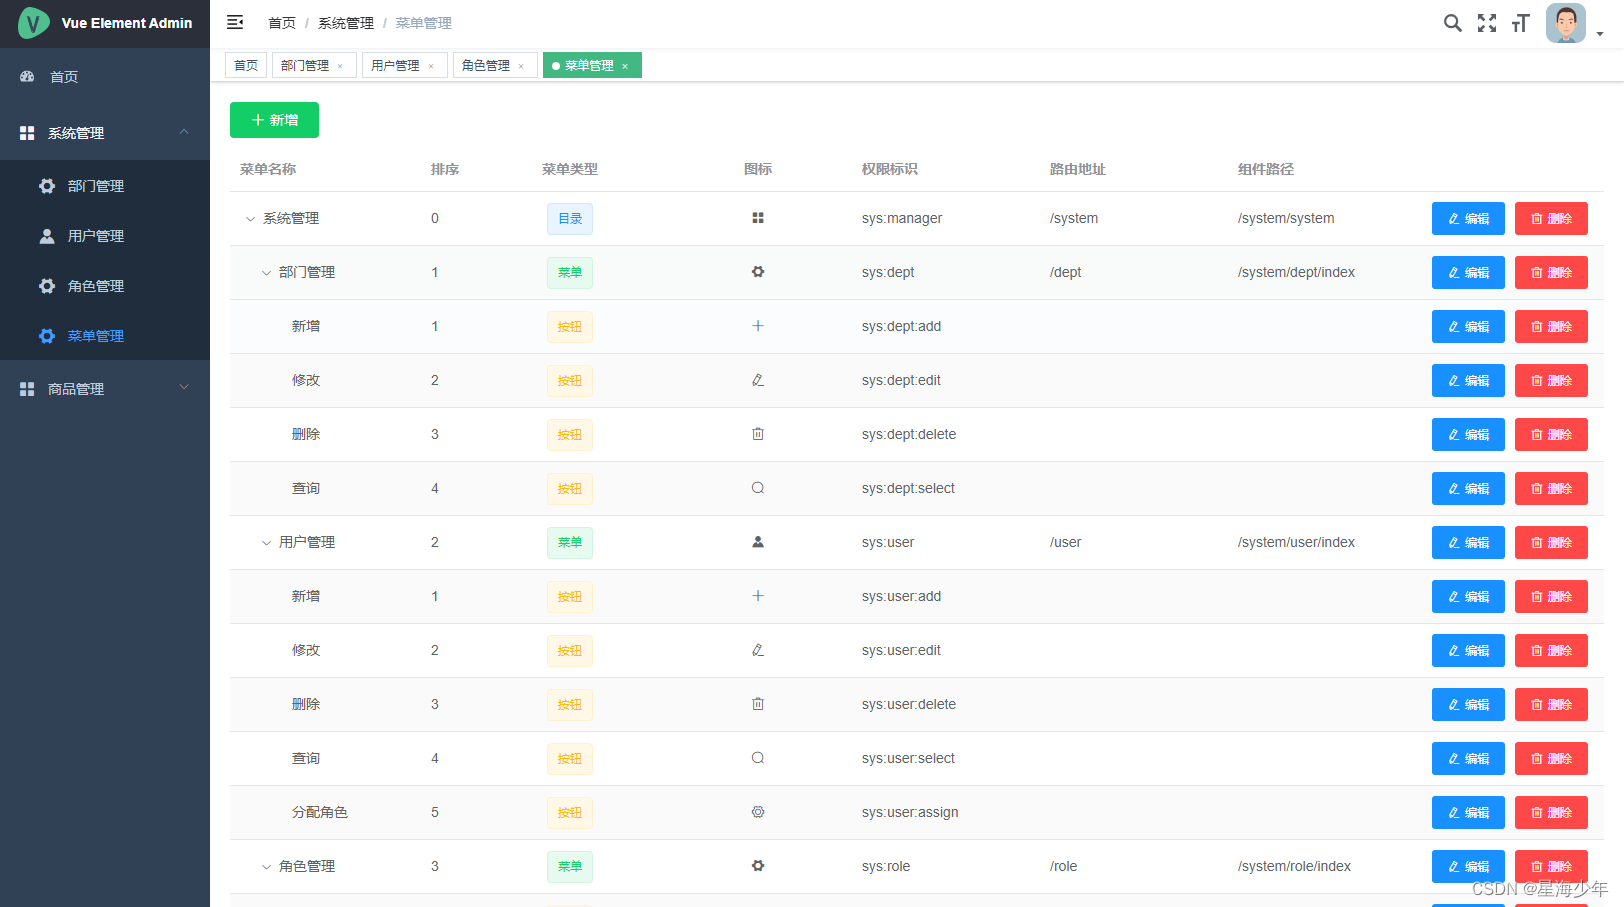
Task: Click 系统管理 in the breadcrumb
Action: click(x=346, y=23)
